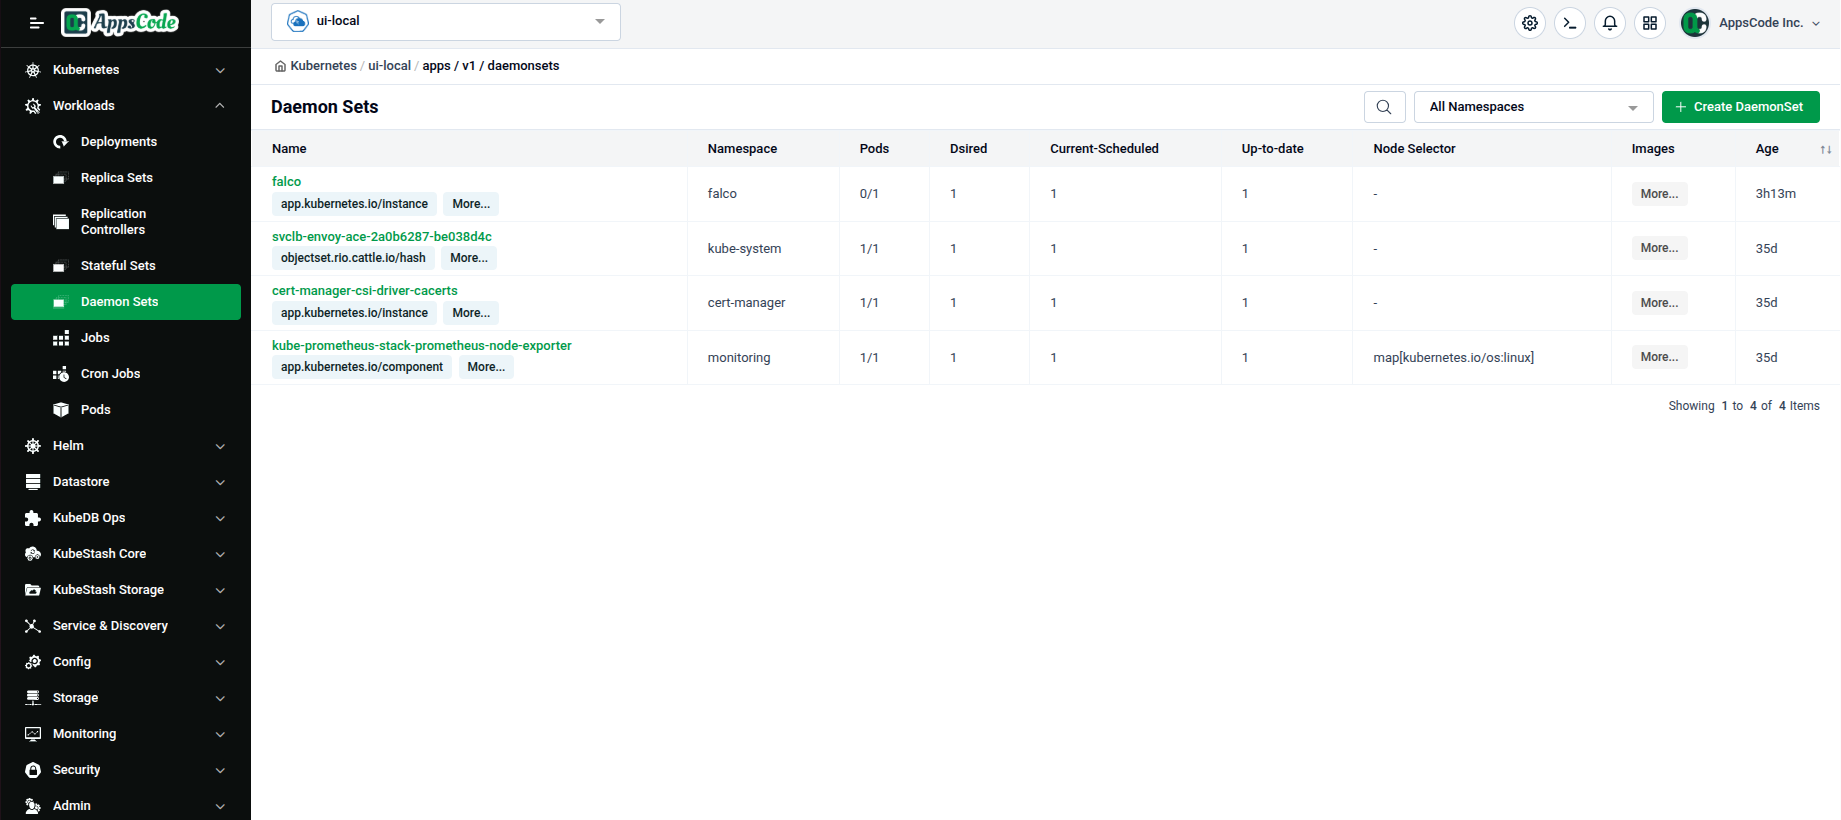Expand the Storage section chevron

(x=220, y=698)
